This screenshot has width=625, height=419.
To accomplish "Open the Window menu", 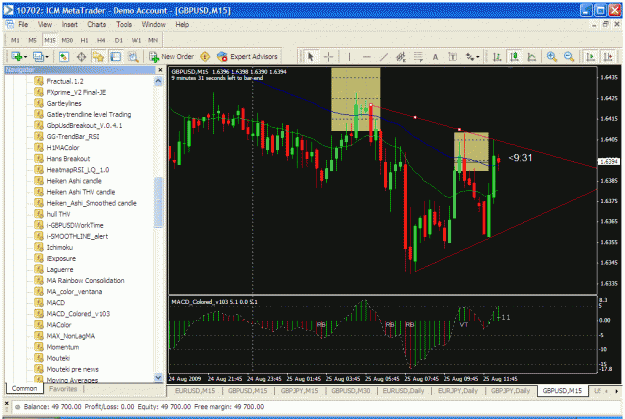I will tap(153, 24).
